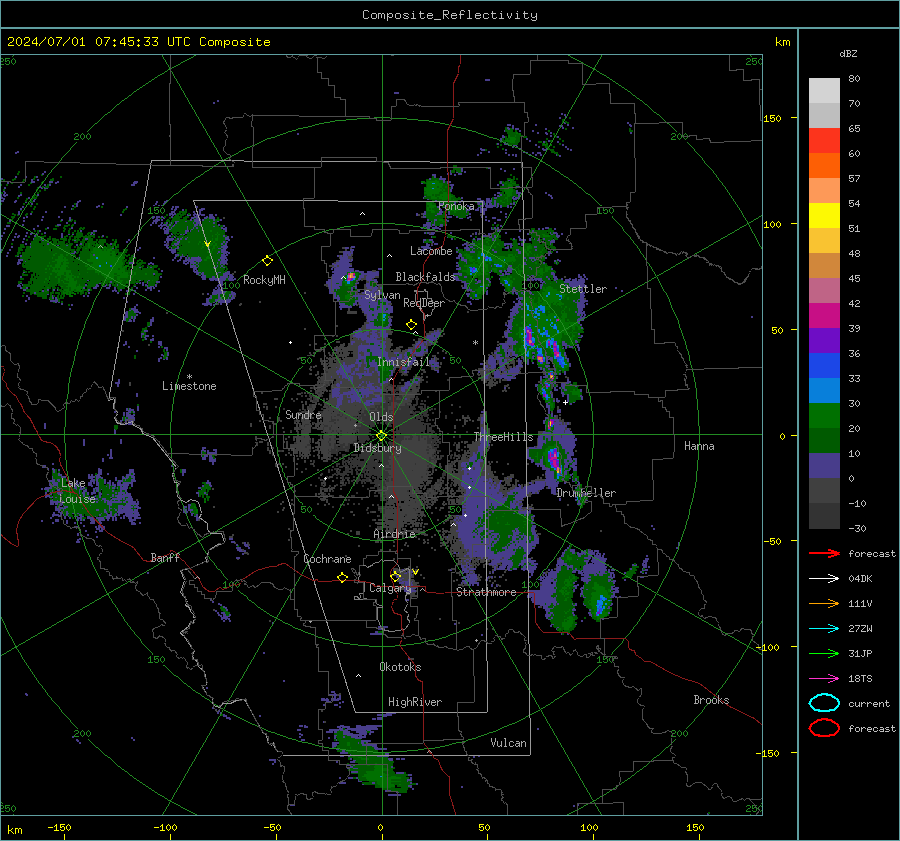Pick the light blue 30-33 dBZ swatch
This screenshot has width=900, height=841.
824,391
